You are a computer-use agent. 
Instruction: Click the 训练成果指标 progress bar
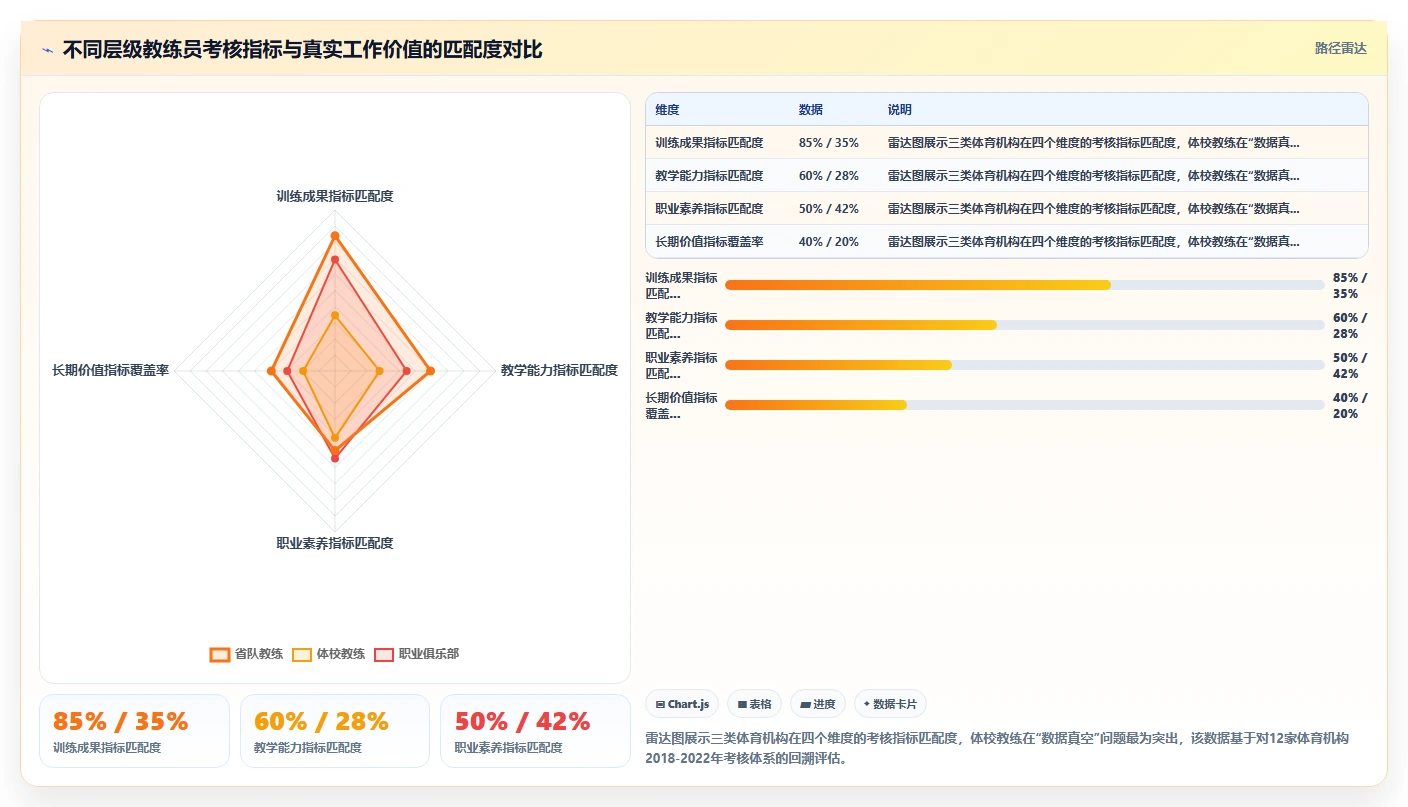(1025, 285)
